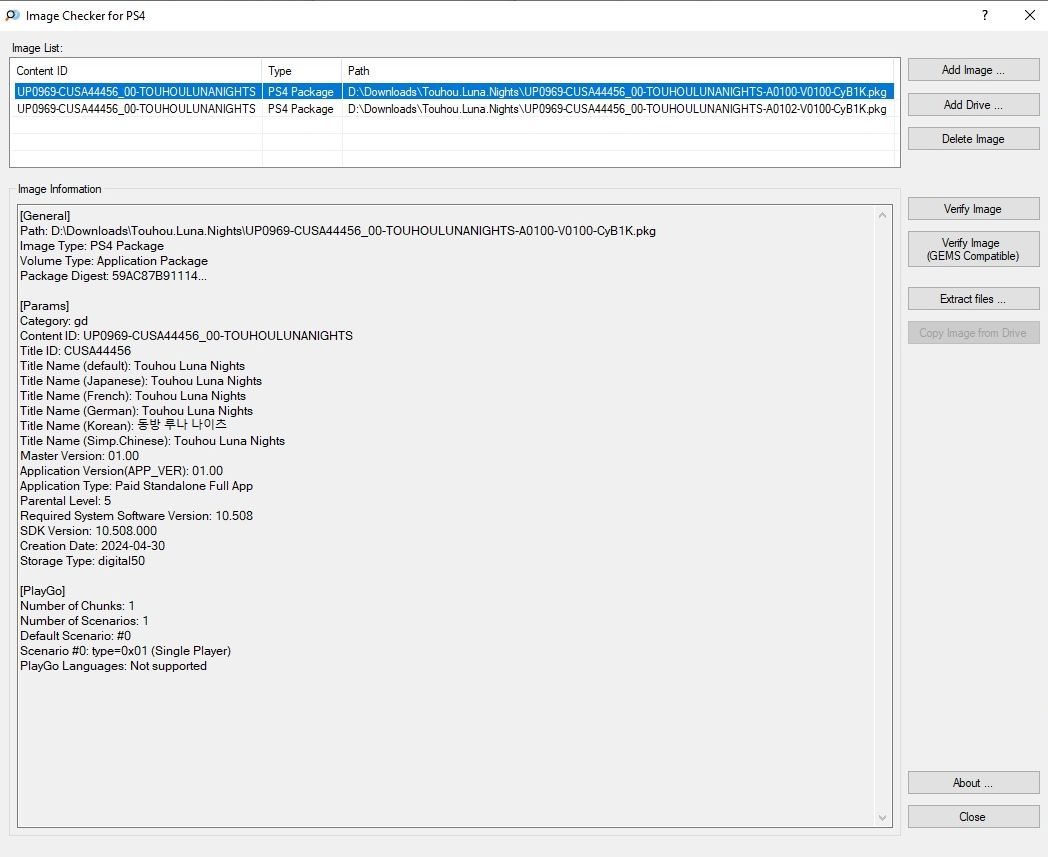Click the Volume Type: Application Package line
Viewport: 1048px width, 857px height.
click(114, 261)
